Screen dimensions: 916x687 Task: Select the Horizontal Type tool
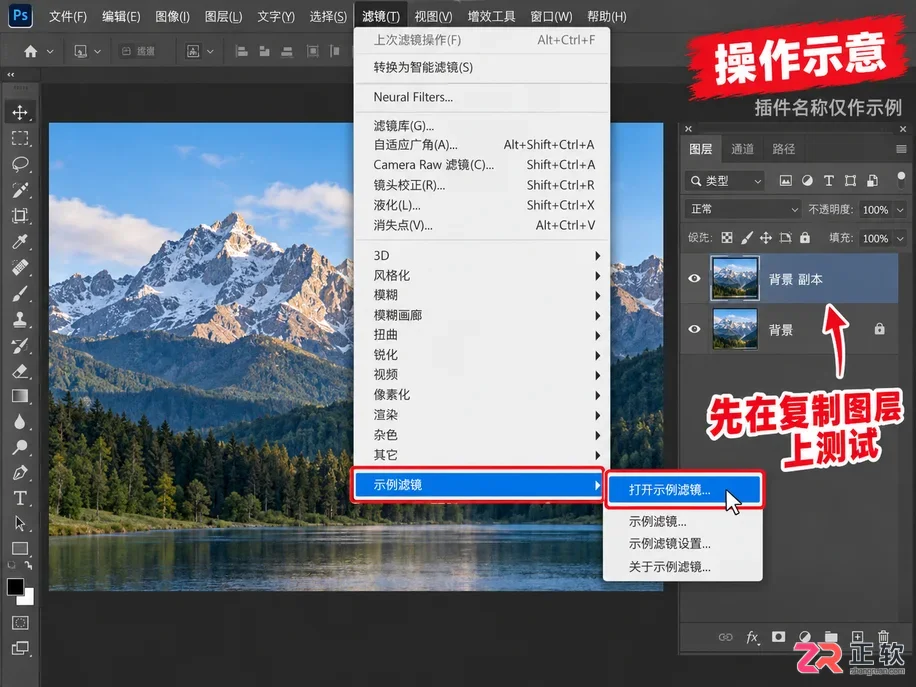coord(20,498)
